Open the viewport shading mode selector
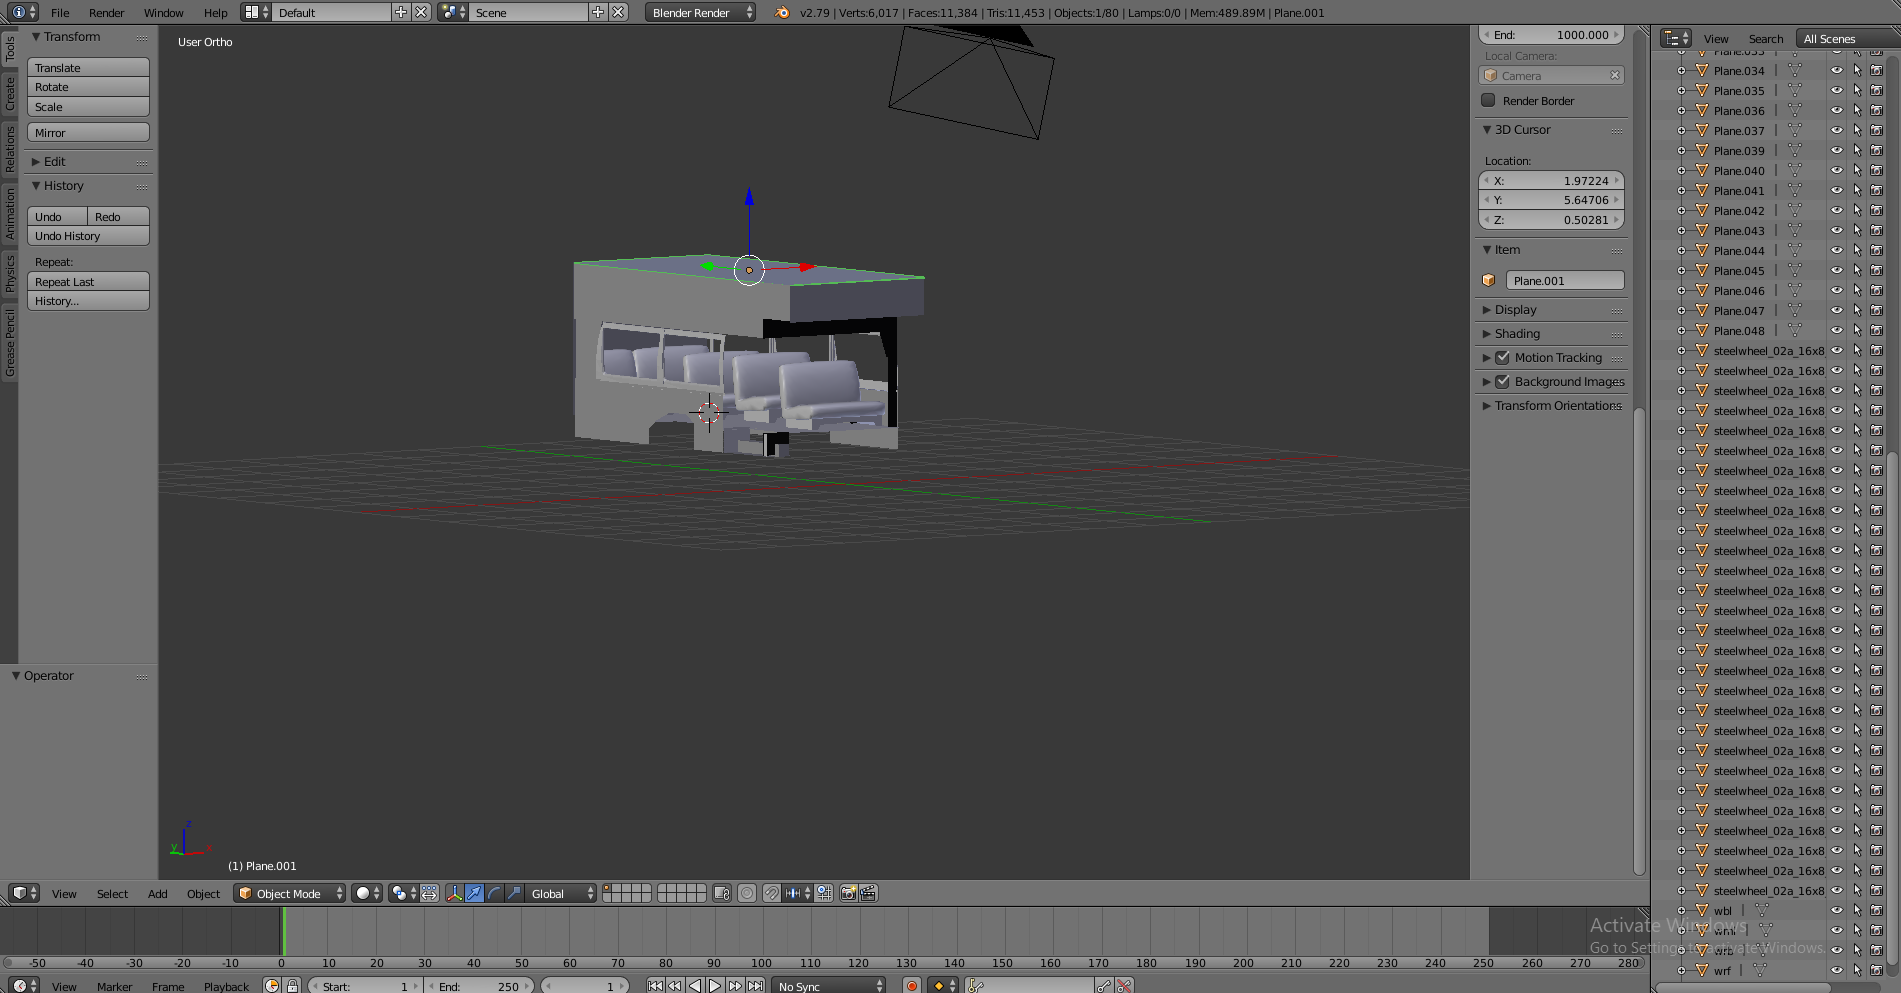The image size is (1901, 993). (x=367, y=893)
